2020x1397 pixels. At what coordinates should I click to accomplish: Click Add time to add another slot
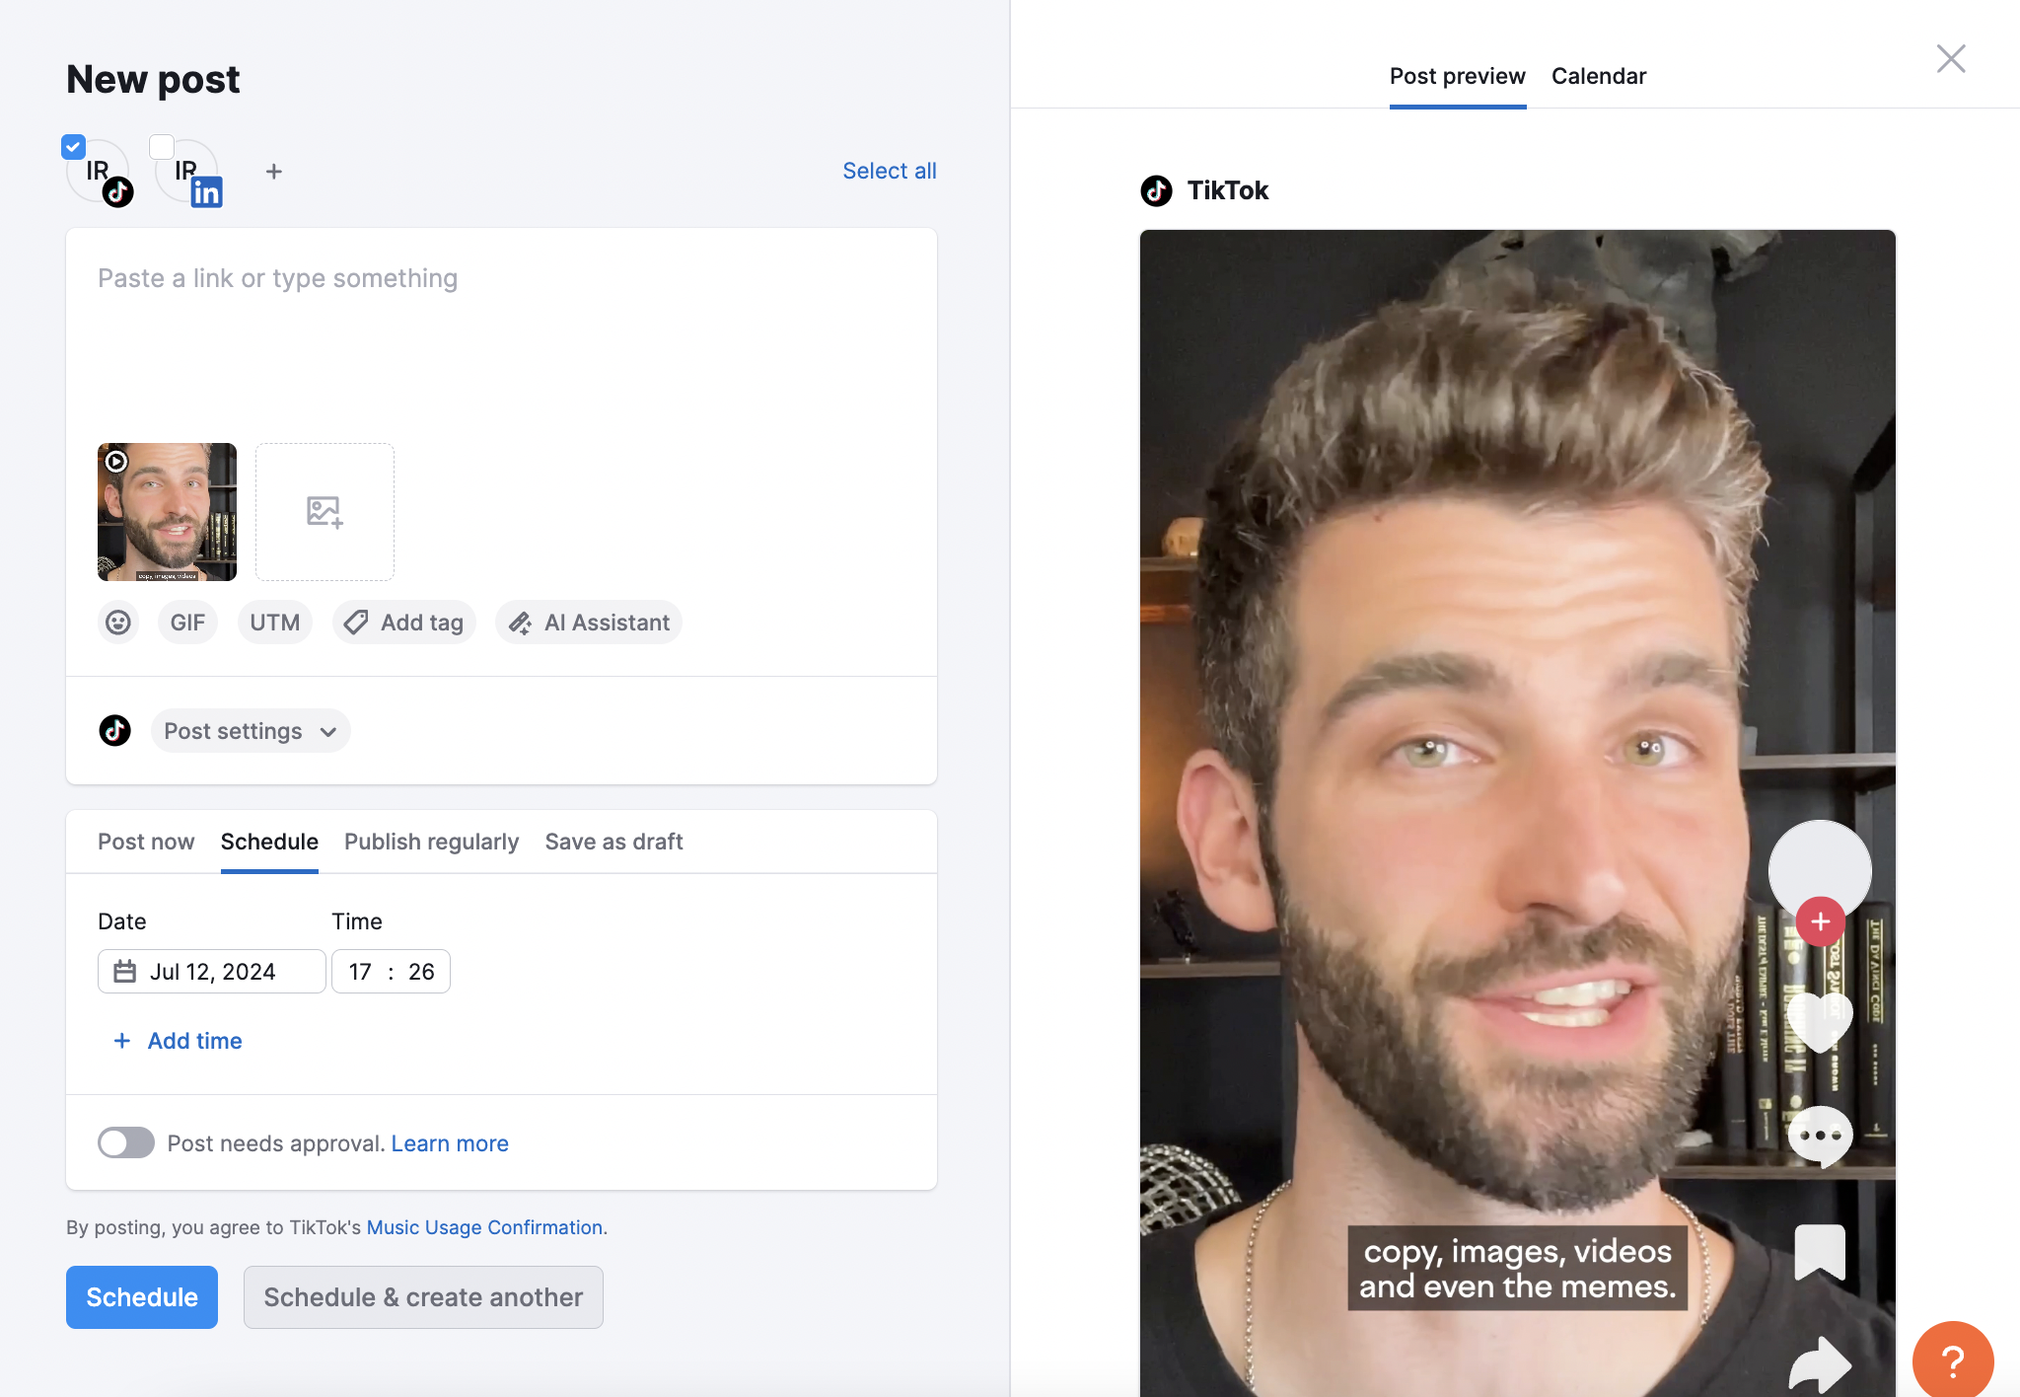click(x=177, y=1039)
